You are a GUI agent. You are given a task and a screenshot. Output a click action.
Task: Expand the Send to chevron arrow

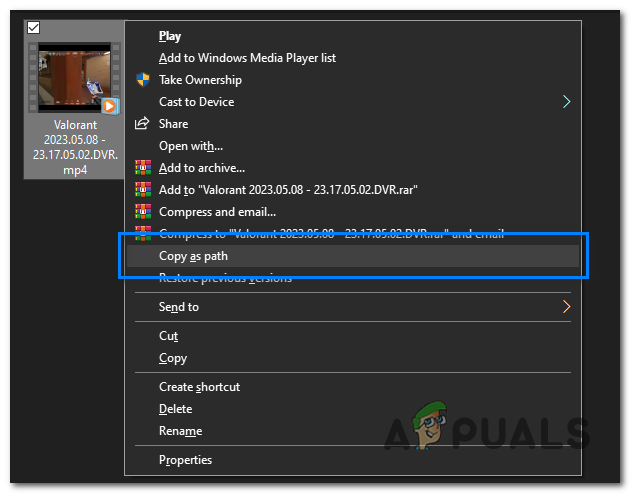(x=566, y=307)
